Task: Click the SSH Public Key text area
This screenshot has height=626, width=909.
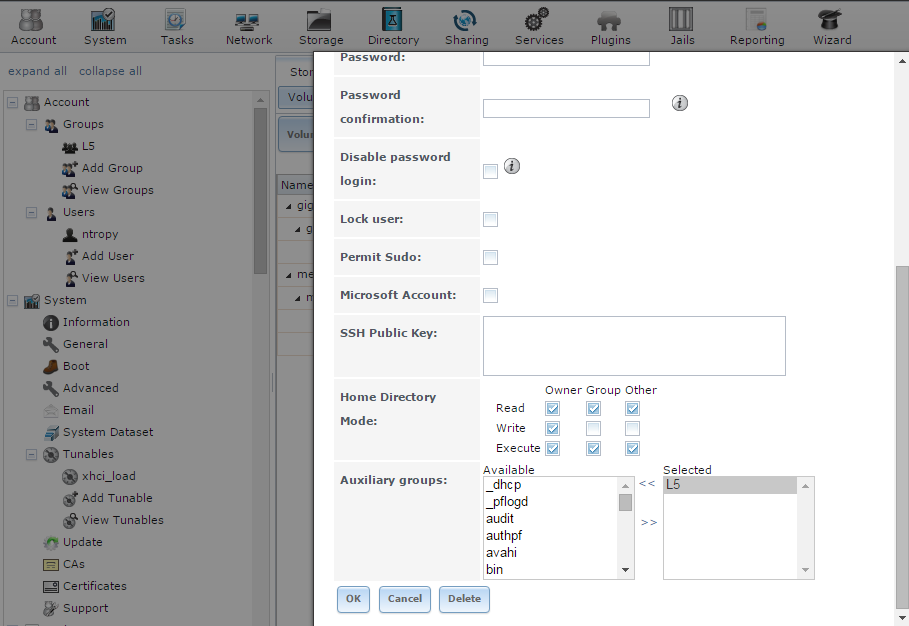Action: click(x=634, y=347)
